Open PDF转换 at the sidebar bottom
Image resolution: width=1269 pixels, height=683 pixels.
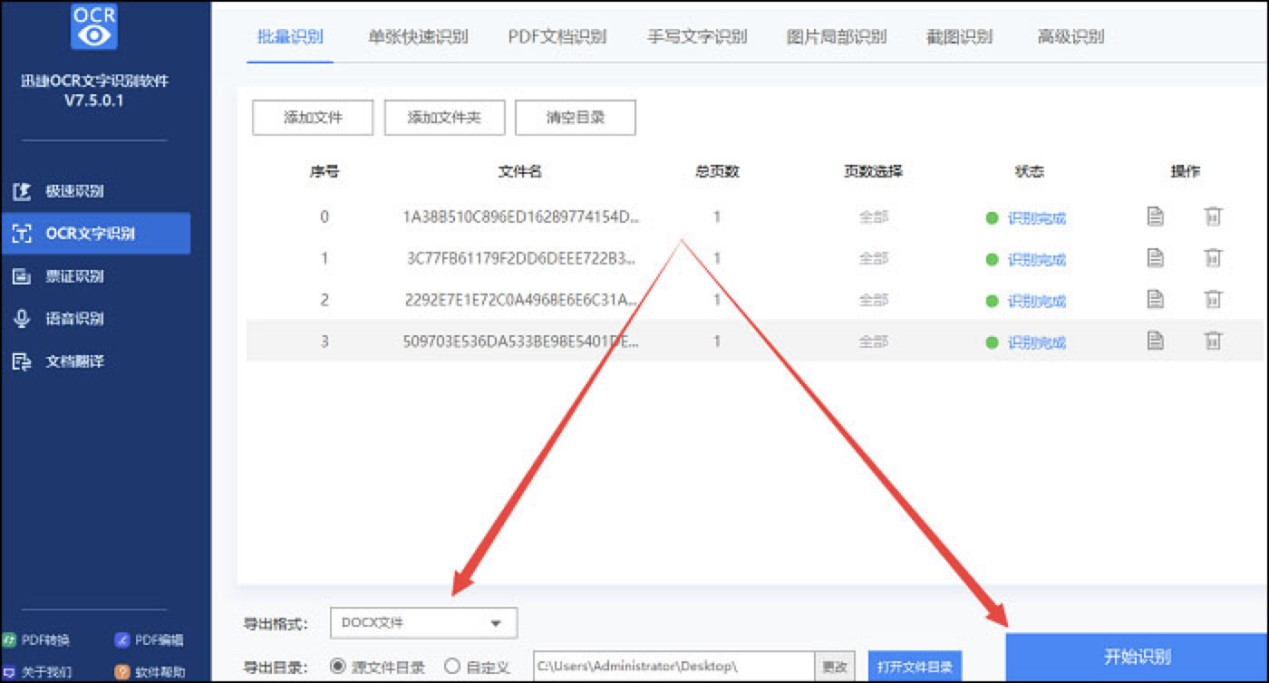pyautogui.click(x=38, y=640)
